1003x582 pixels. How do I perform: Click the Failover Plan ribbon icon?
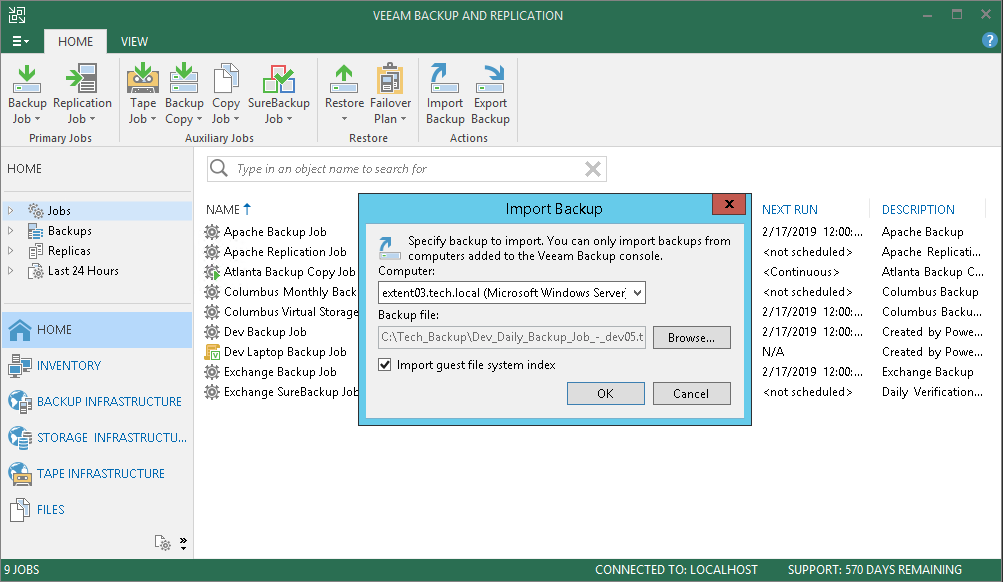(390, 79)
